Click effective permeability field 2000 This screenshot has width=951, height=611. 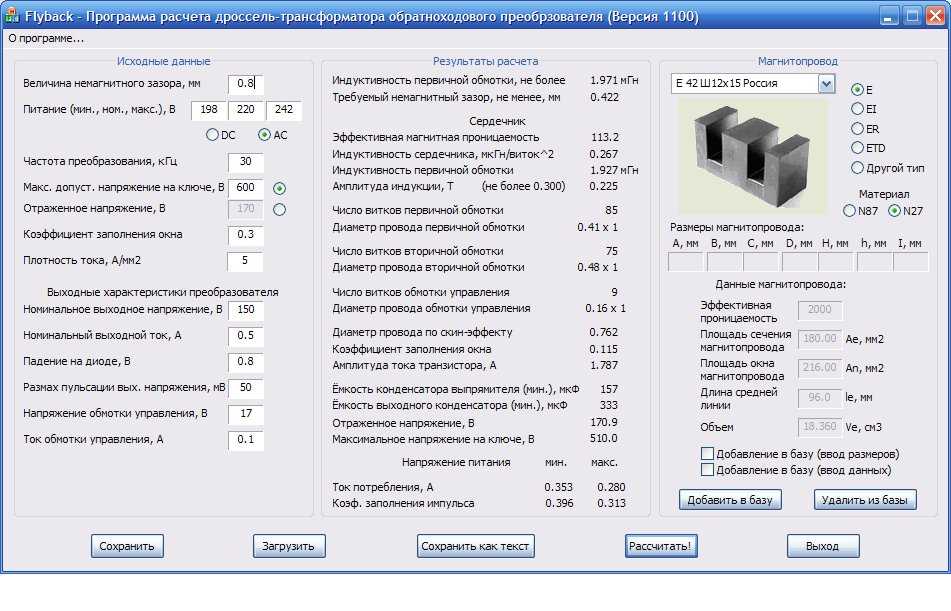(819, 310)
